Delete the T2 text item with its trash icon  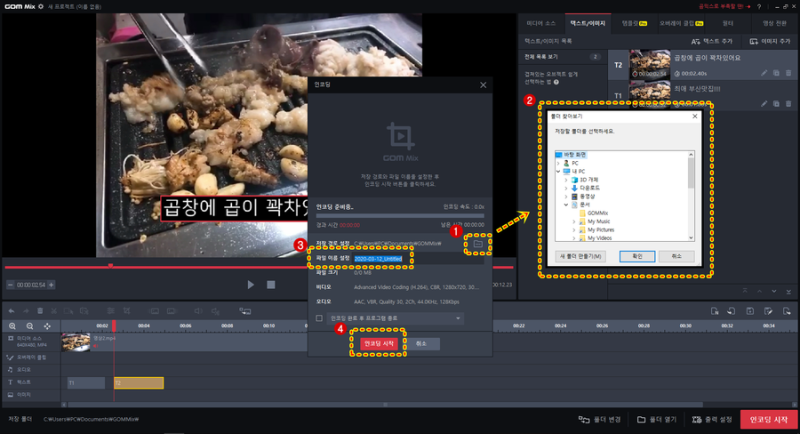coord(788,73)
